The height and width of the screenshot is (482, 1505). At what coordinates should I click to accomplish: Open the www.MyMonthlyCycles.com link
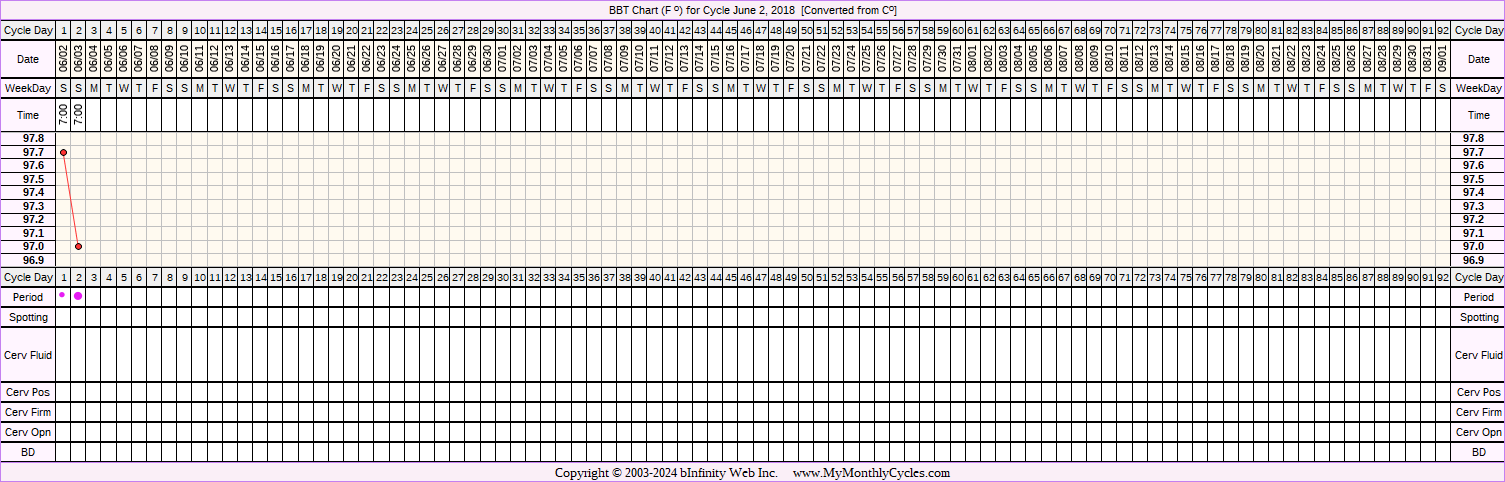pos(871,473)
